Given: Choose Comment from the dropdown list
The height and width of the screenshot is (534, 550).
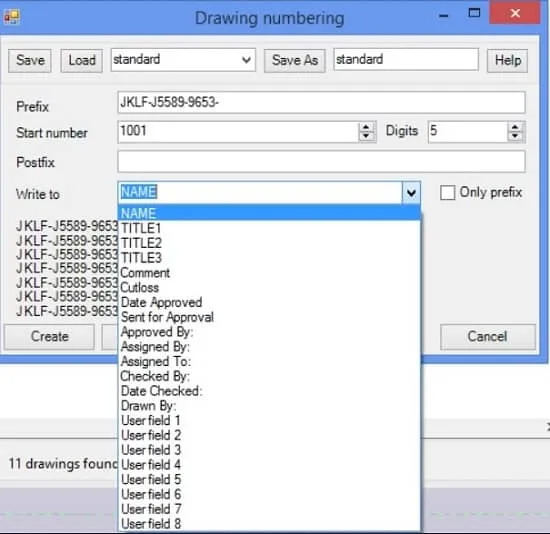Looking at the screenshot, I should pyautogui.click(x=269, y=273).
